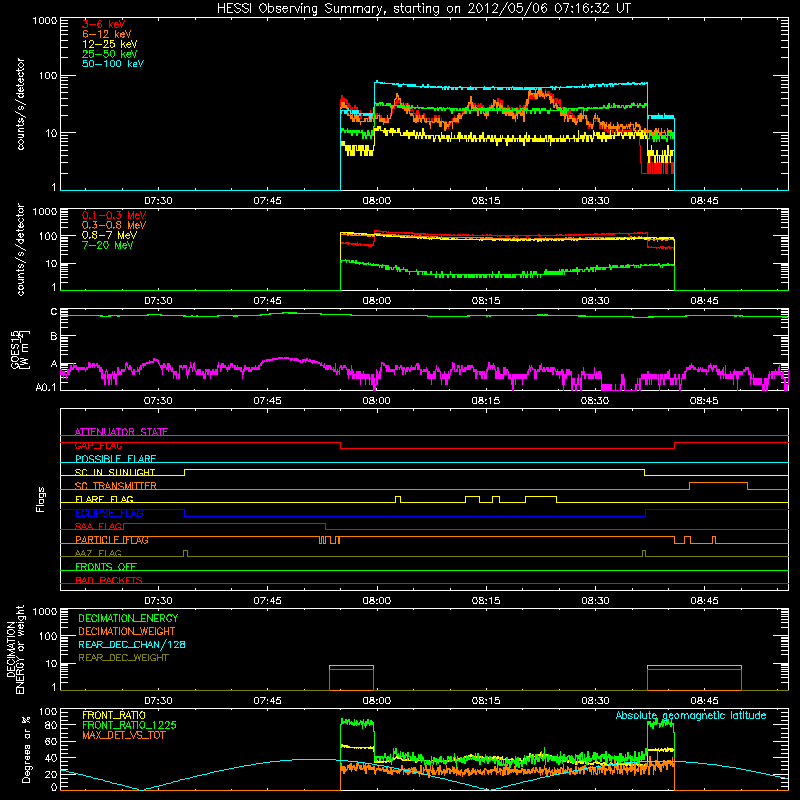The image size is (800, 800).
Task: Pick the yellow 12-25 keV legend label
Action: tap(110, 44)
